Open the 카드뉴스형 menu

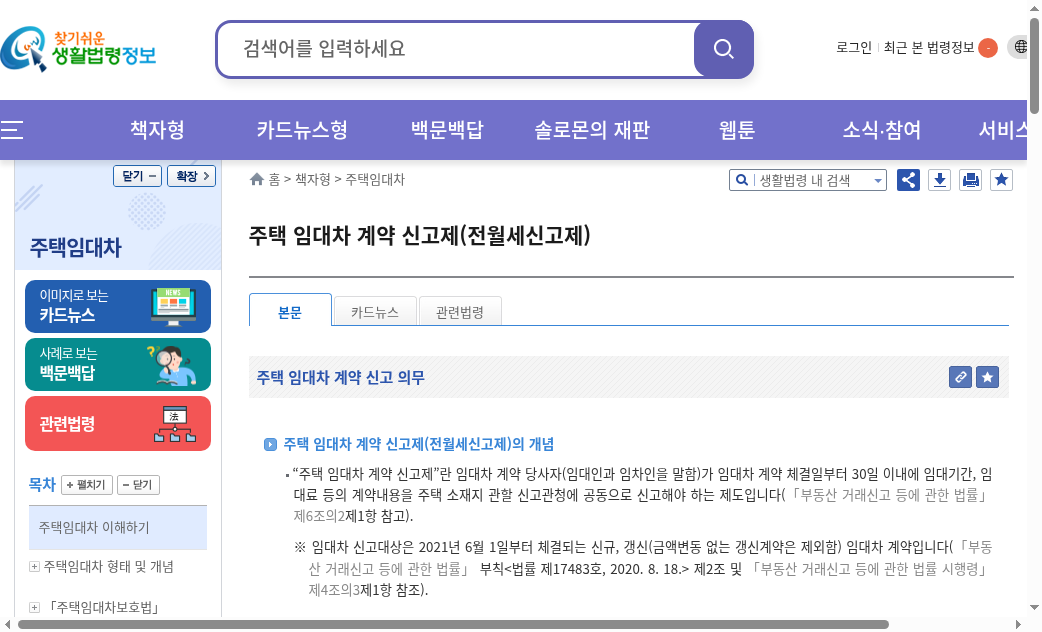302,130
